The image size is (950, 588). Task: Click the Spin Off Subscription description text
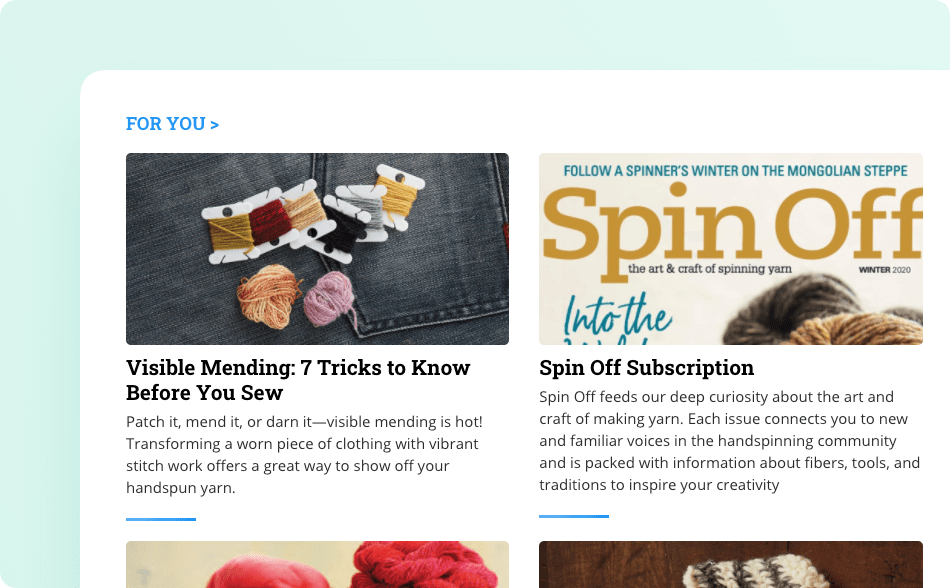[x=729, y=441]
